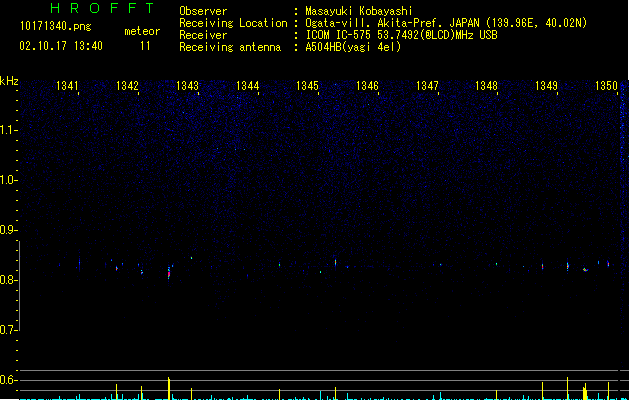Click the 1347 time axis marker

[427, 86]
